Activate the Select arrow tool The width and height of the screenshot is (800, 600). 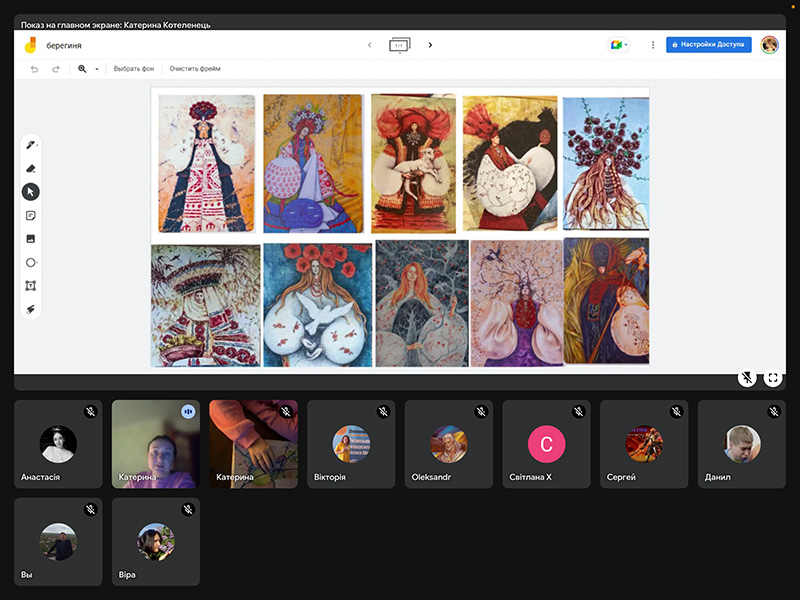31,192
